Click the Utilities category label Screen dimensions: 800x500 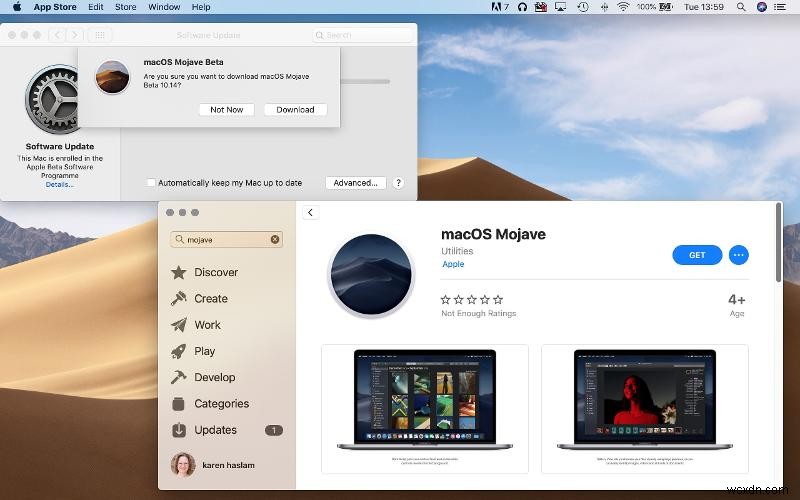[457, 251]
